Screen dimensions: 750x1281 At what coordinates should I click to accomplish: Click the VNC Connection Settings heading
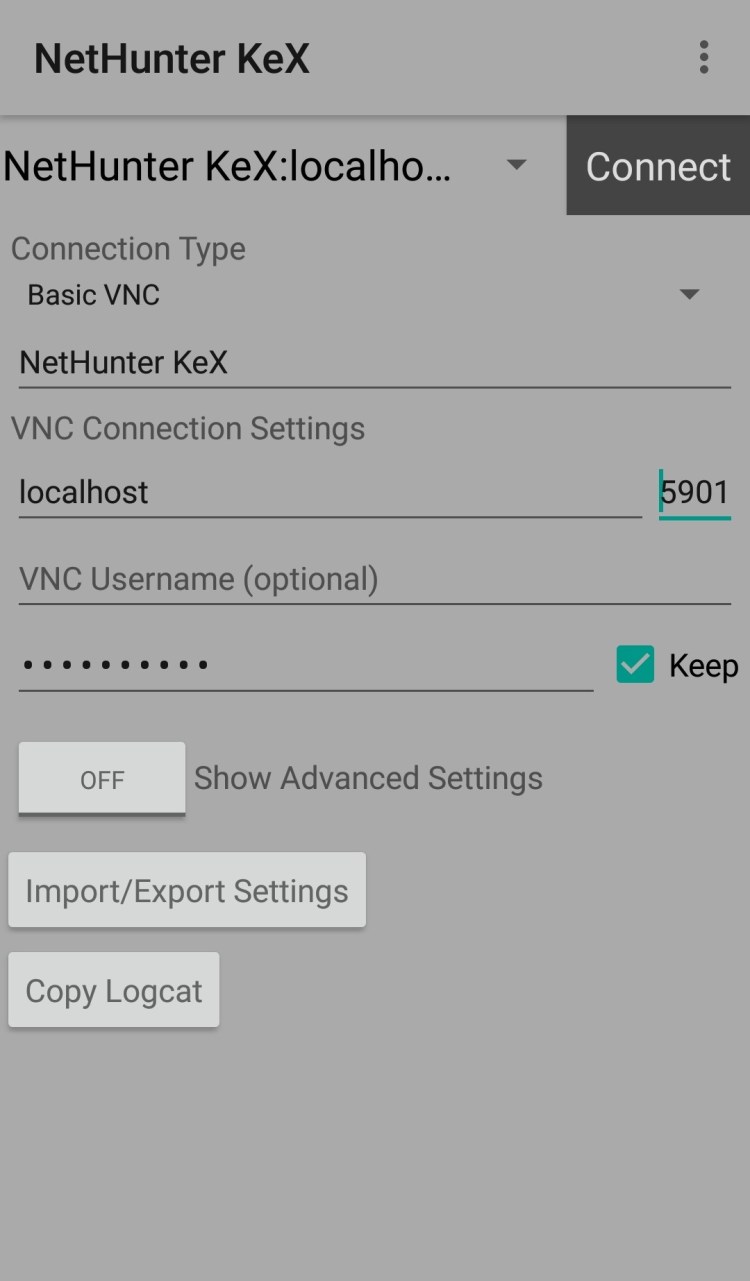(x=188, y=429)
